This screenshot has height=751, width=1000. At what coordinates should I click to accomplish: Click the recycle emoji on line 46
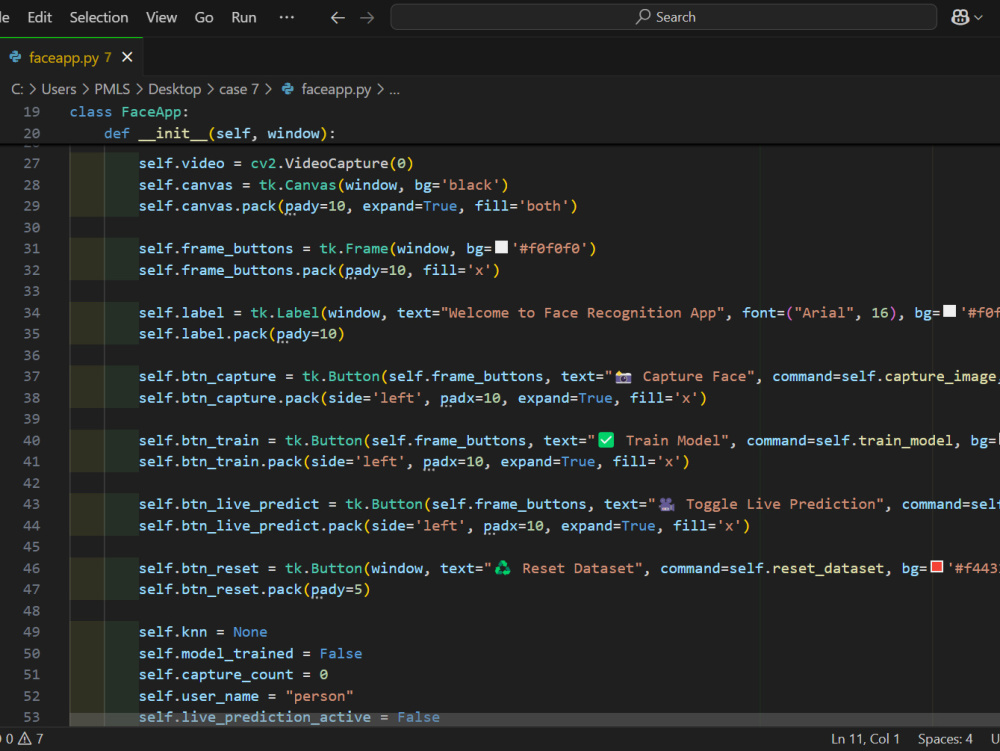point(503,568)
